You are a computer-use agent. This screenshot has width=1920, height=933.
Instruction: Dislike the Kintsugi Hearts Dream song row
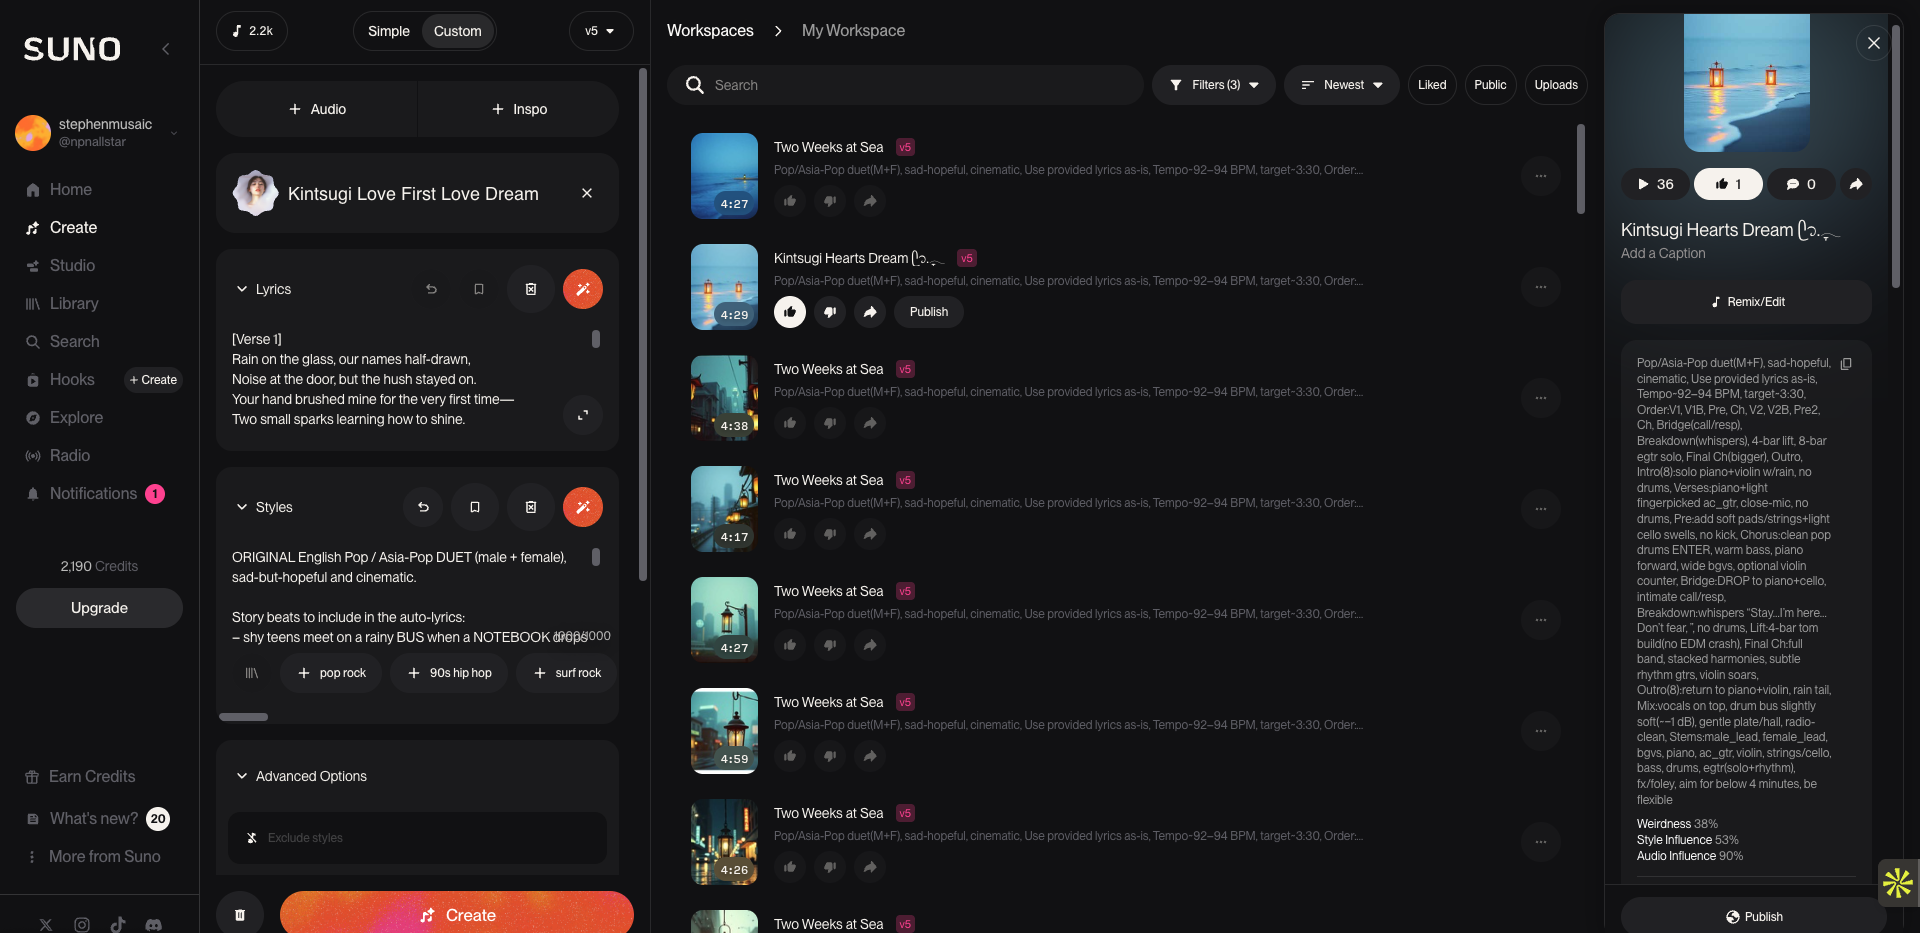[830, 312]
